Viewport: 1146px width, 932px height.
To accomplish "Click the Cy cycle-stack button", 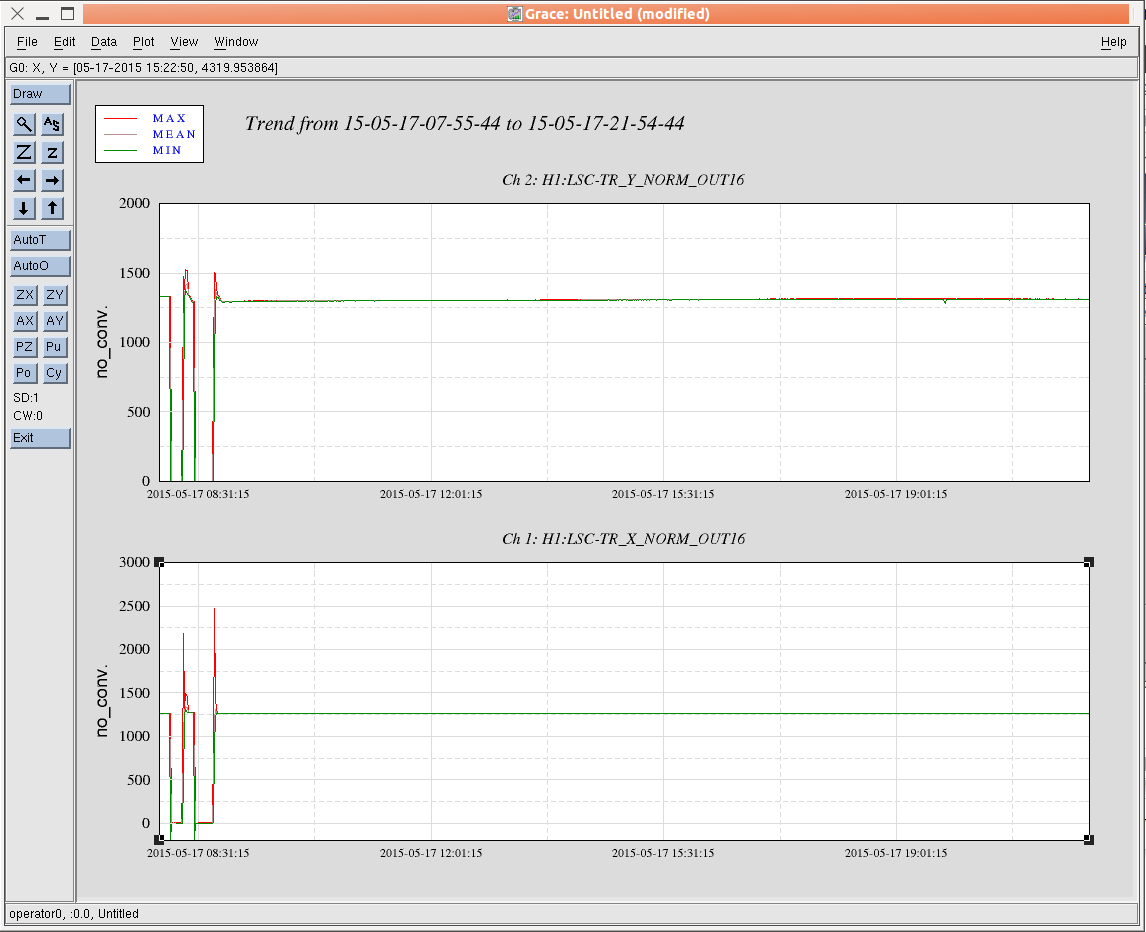I will (x=55, y=373).
